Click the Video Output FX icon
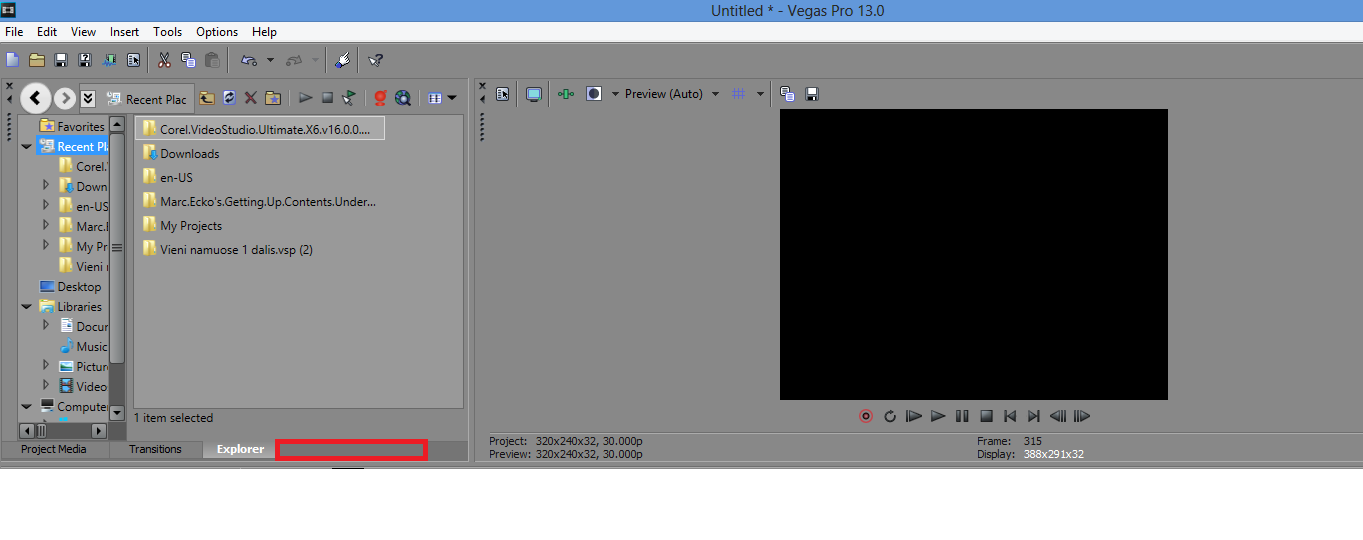This screenshot has height=540, width=1363. click(x=567, y=94)
